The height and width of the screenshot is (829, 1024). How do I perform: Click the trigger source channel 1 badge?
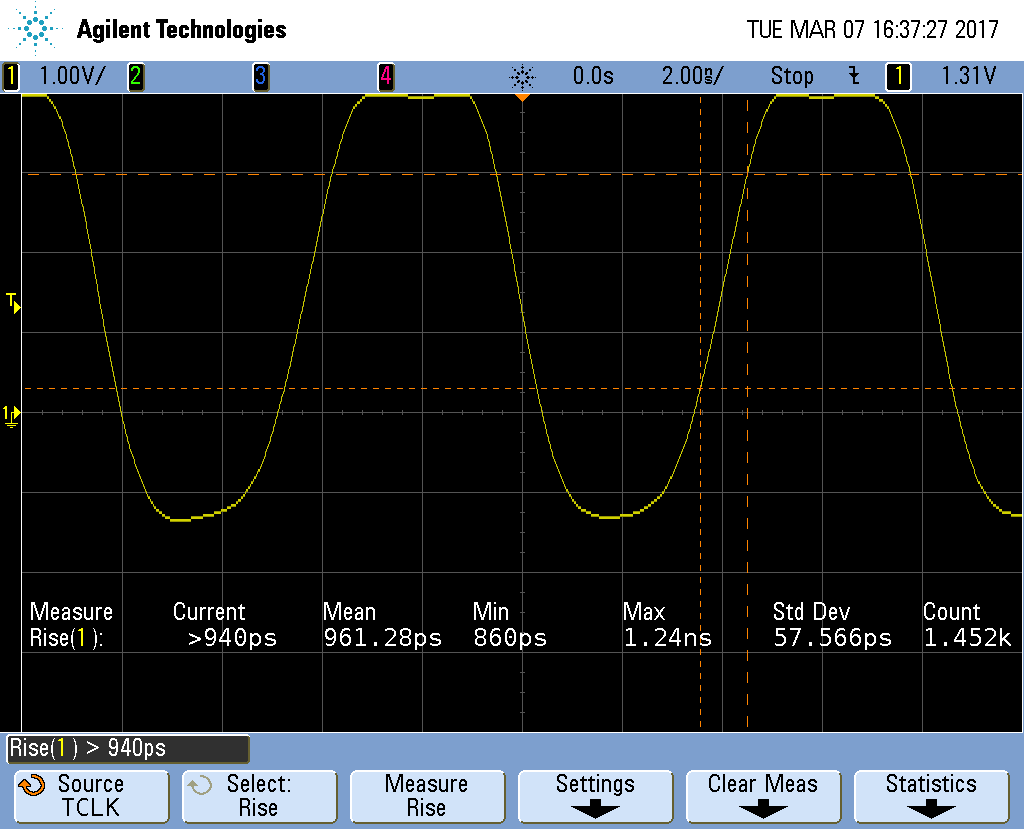898,76
